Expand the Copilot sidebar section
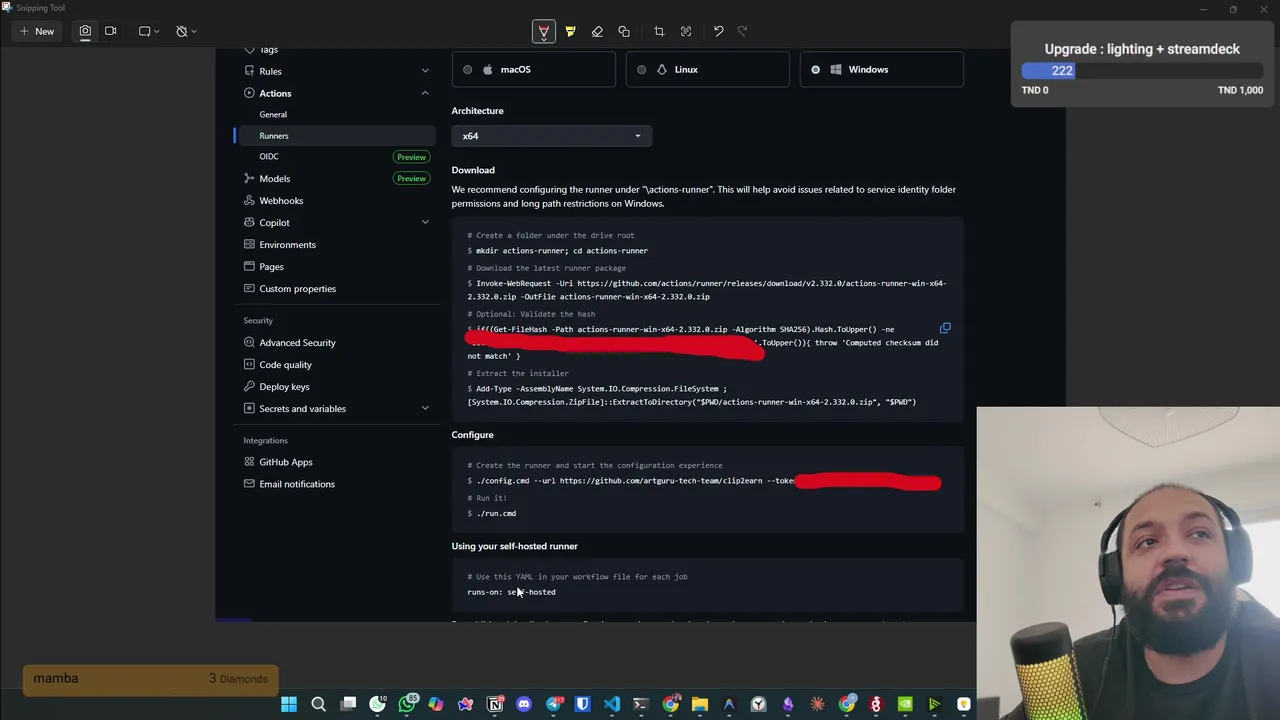The width and height of the screenshot is (1280, 720). point(425,222)
